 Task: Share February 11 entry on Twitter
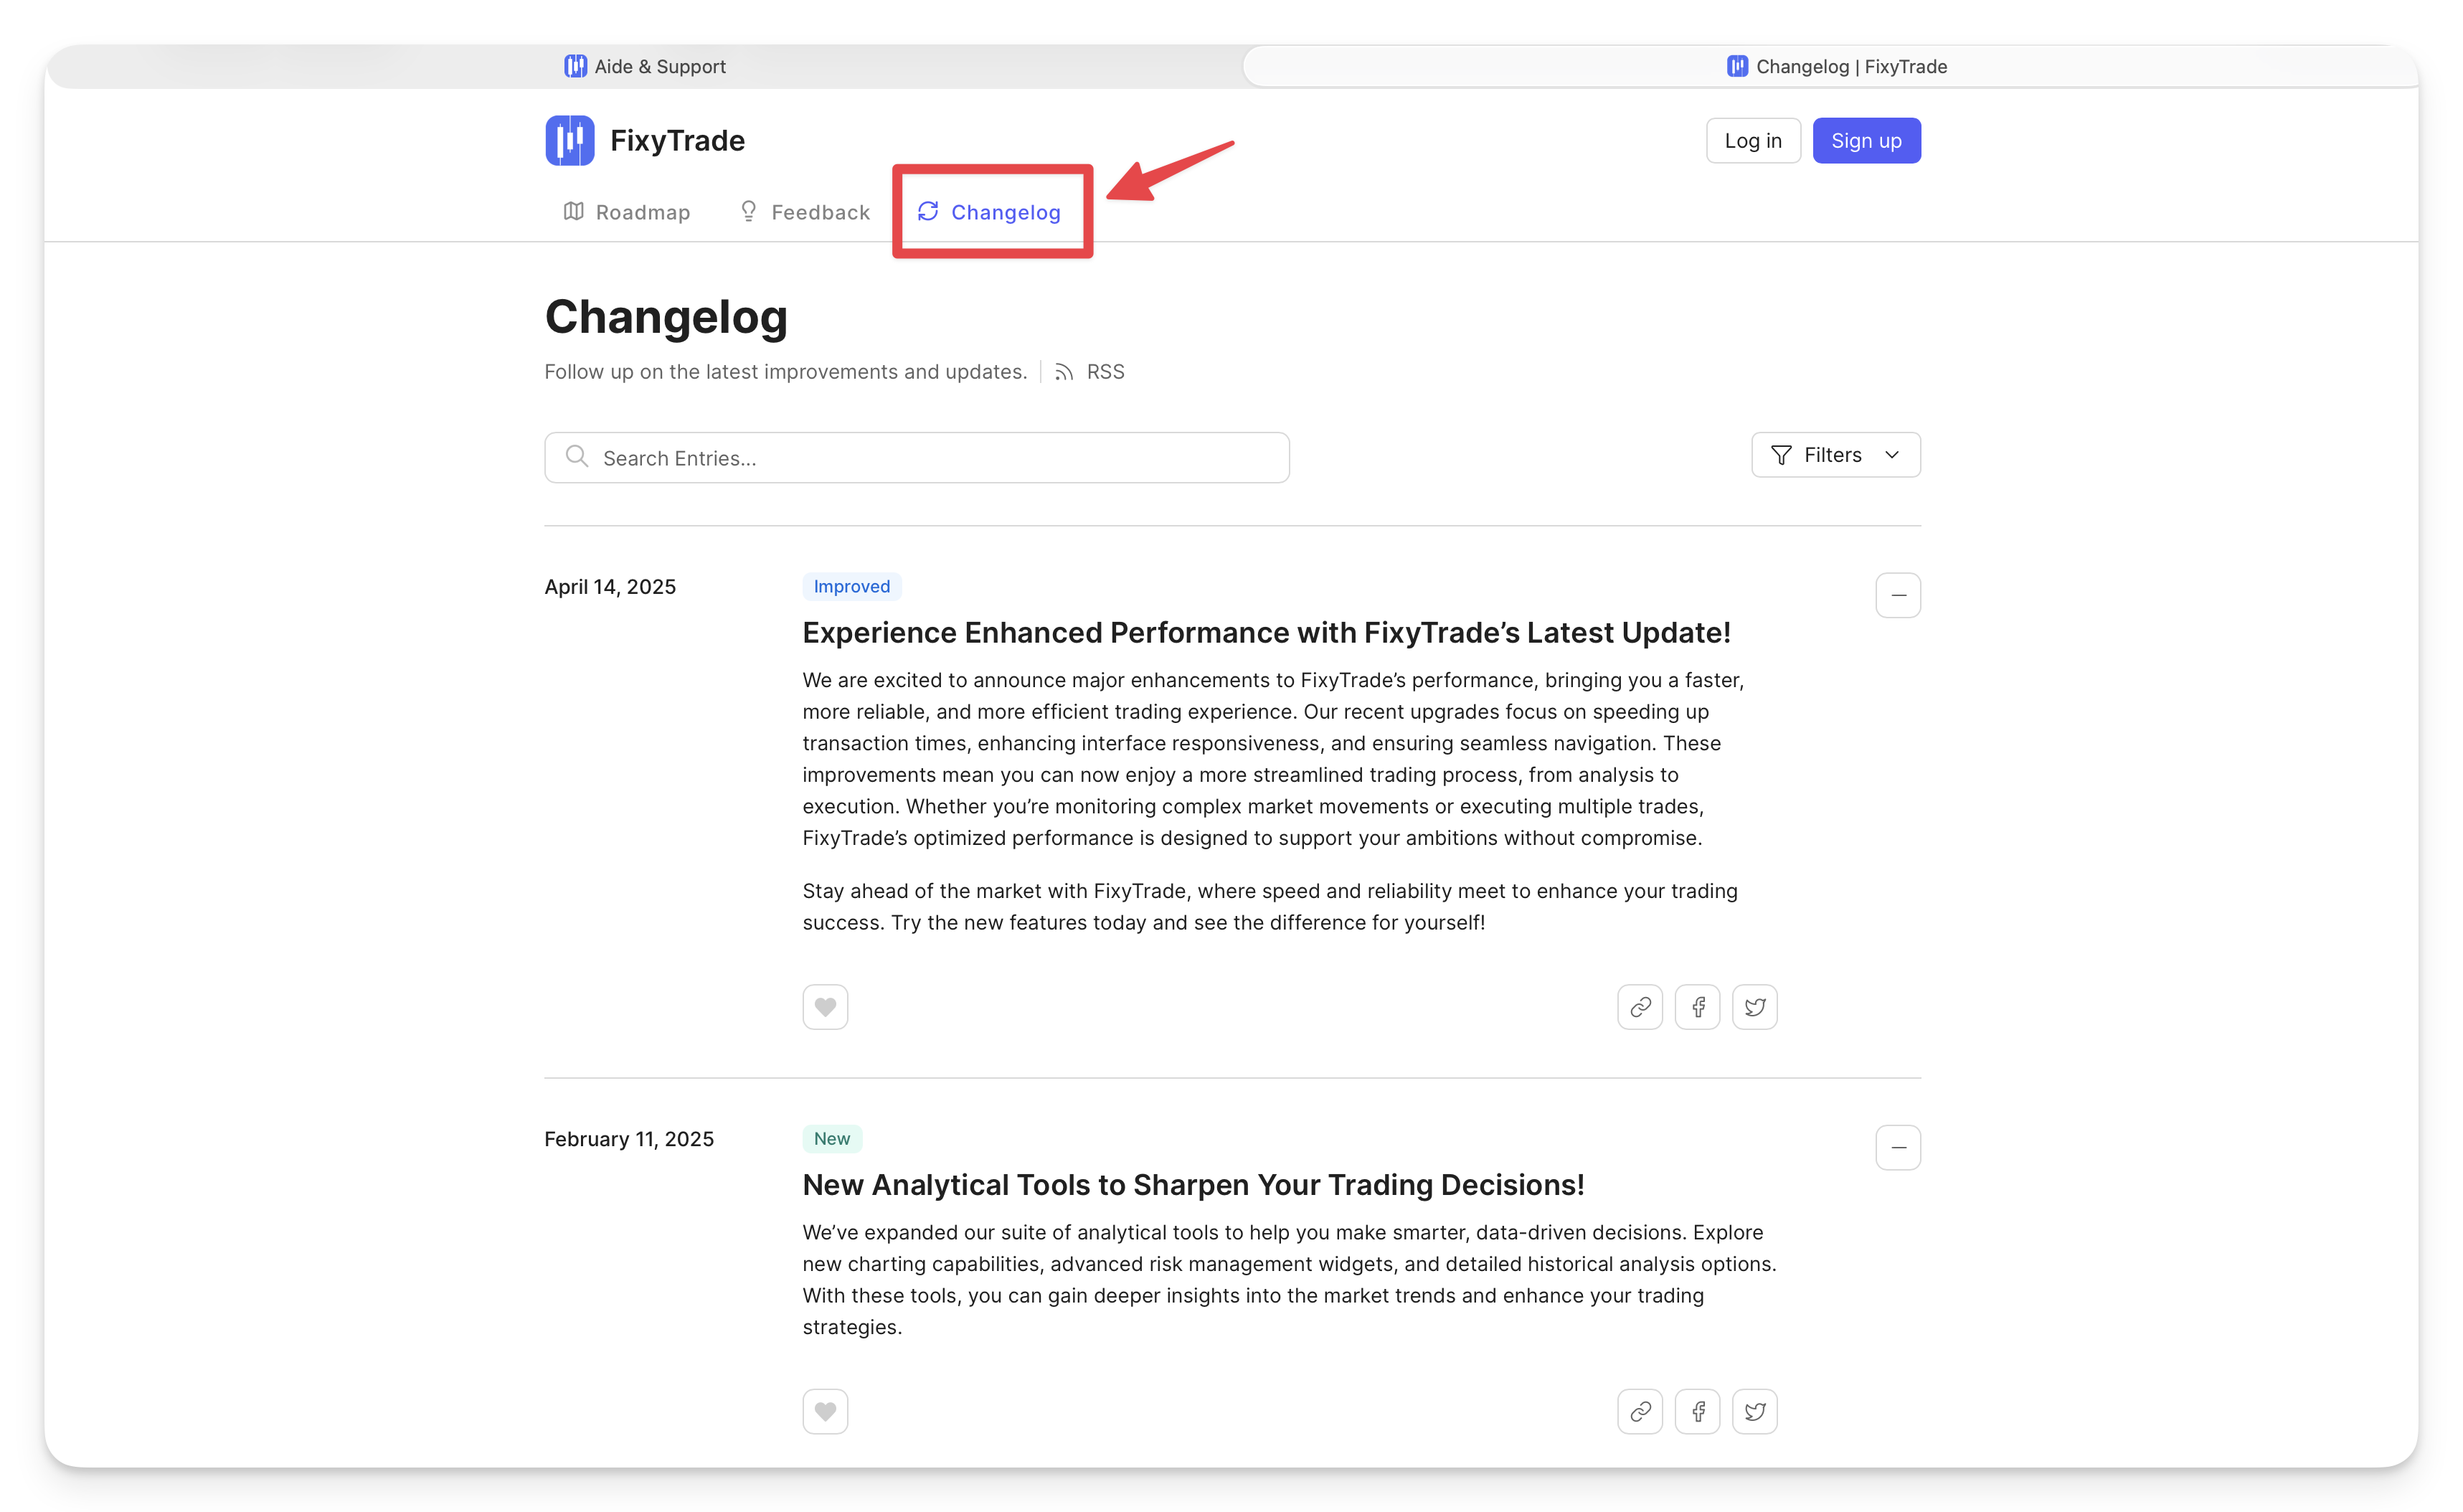click(1754, 1411)
